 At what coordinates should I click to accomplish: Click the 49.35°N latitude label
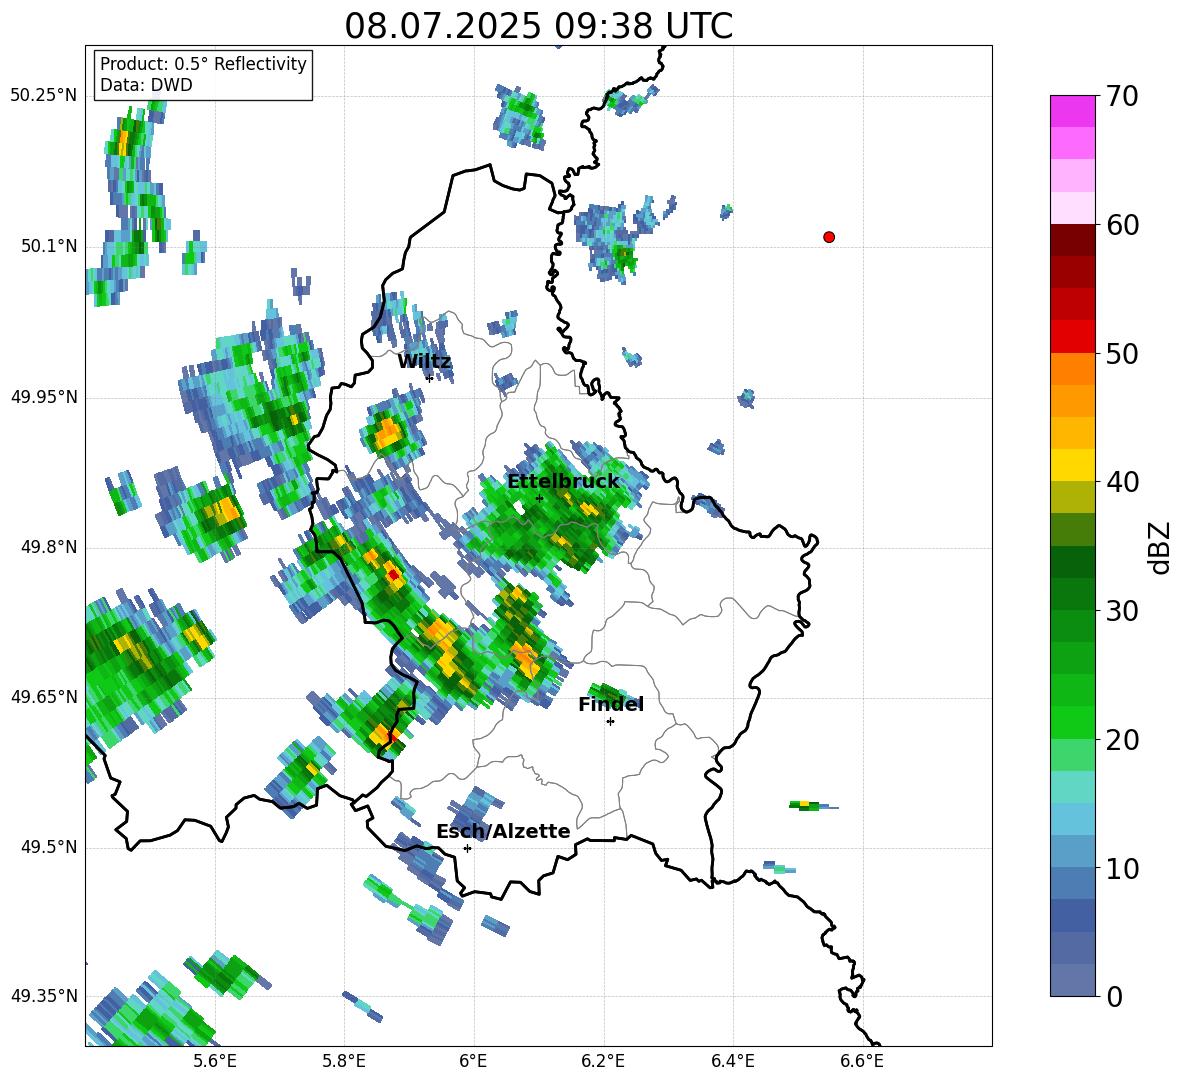click(44, 996)
